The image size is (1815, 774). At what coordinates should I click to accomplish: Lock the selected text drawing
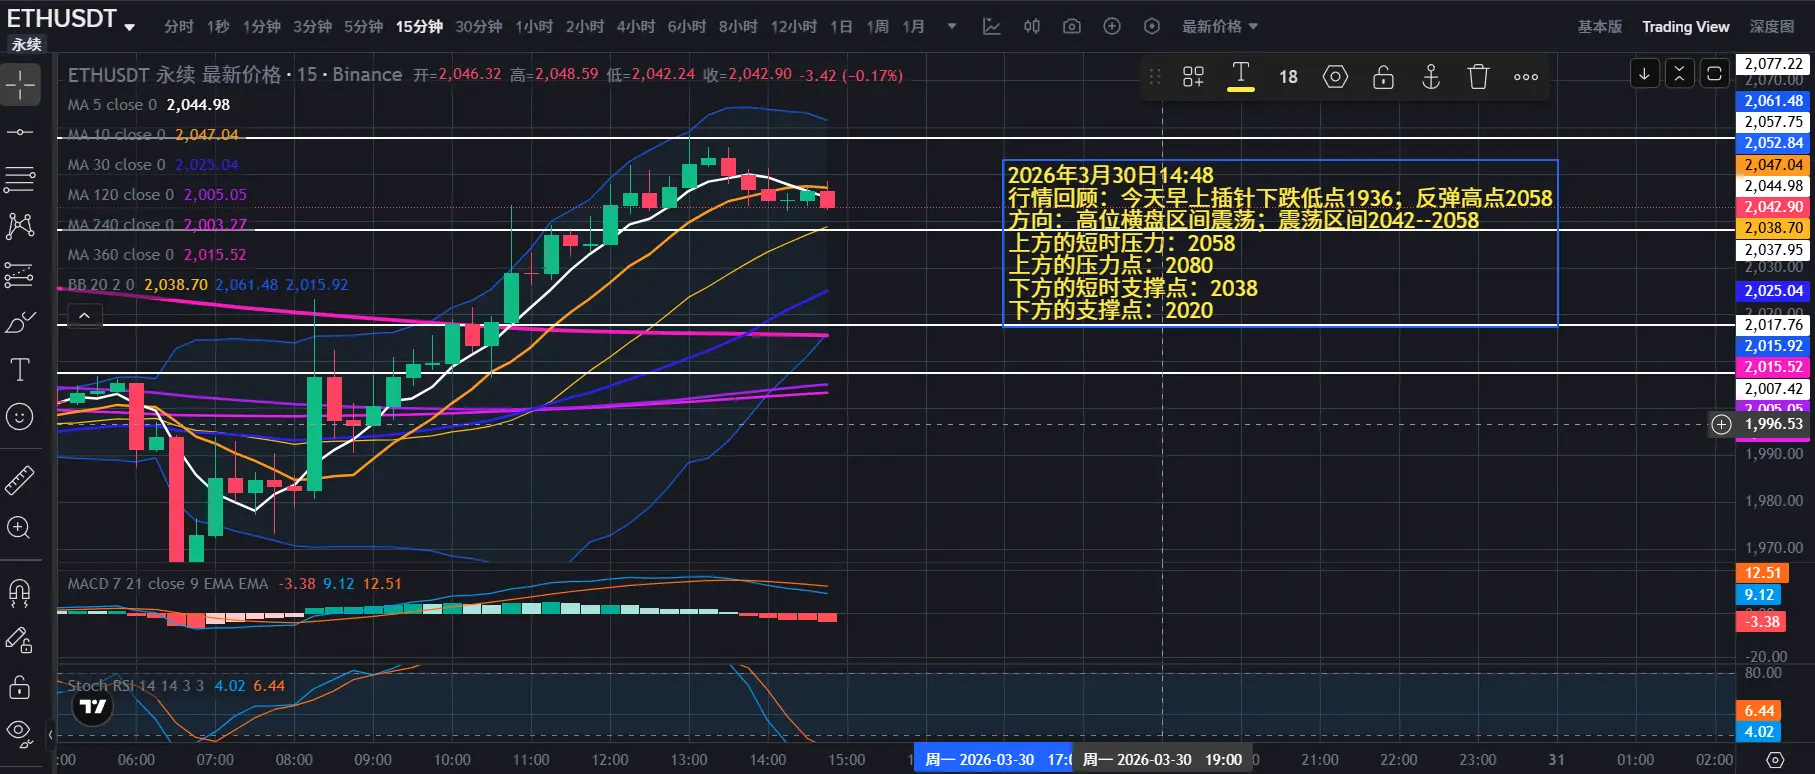tap(1383, 77)
